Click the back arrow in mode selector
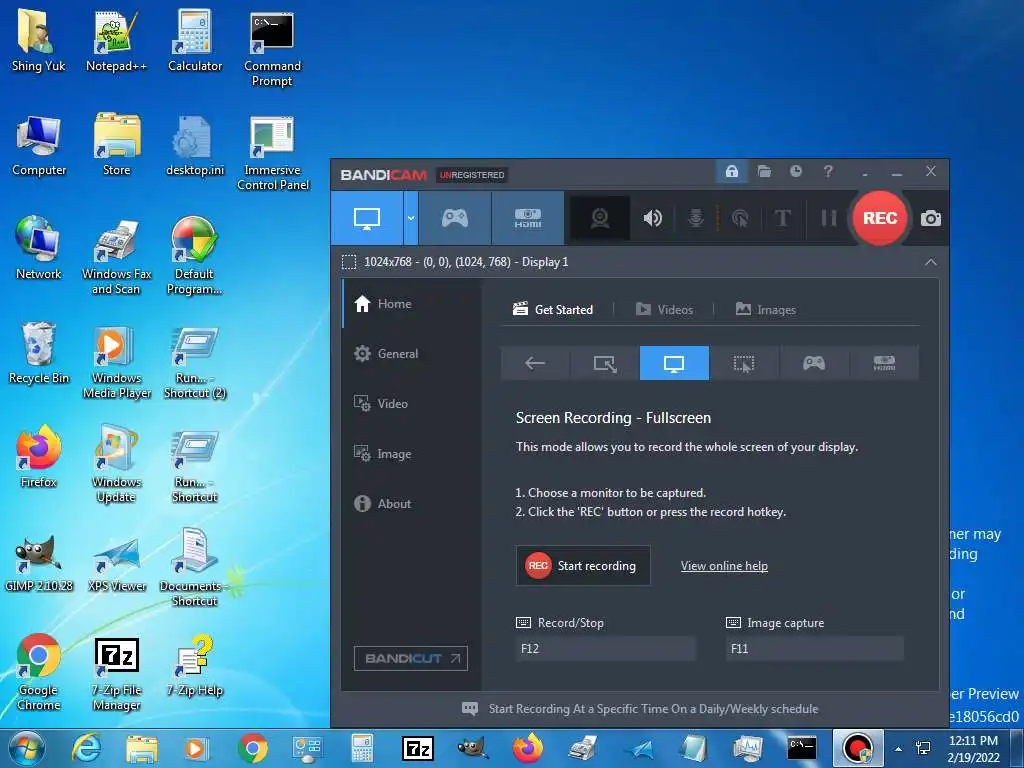 click(x=535, y=363)
